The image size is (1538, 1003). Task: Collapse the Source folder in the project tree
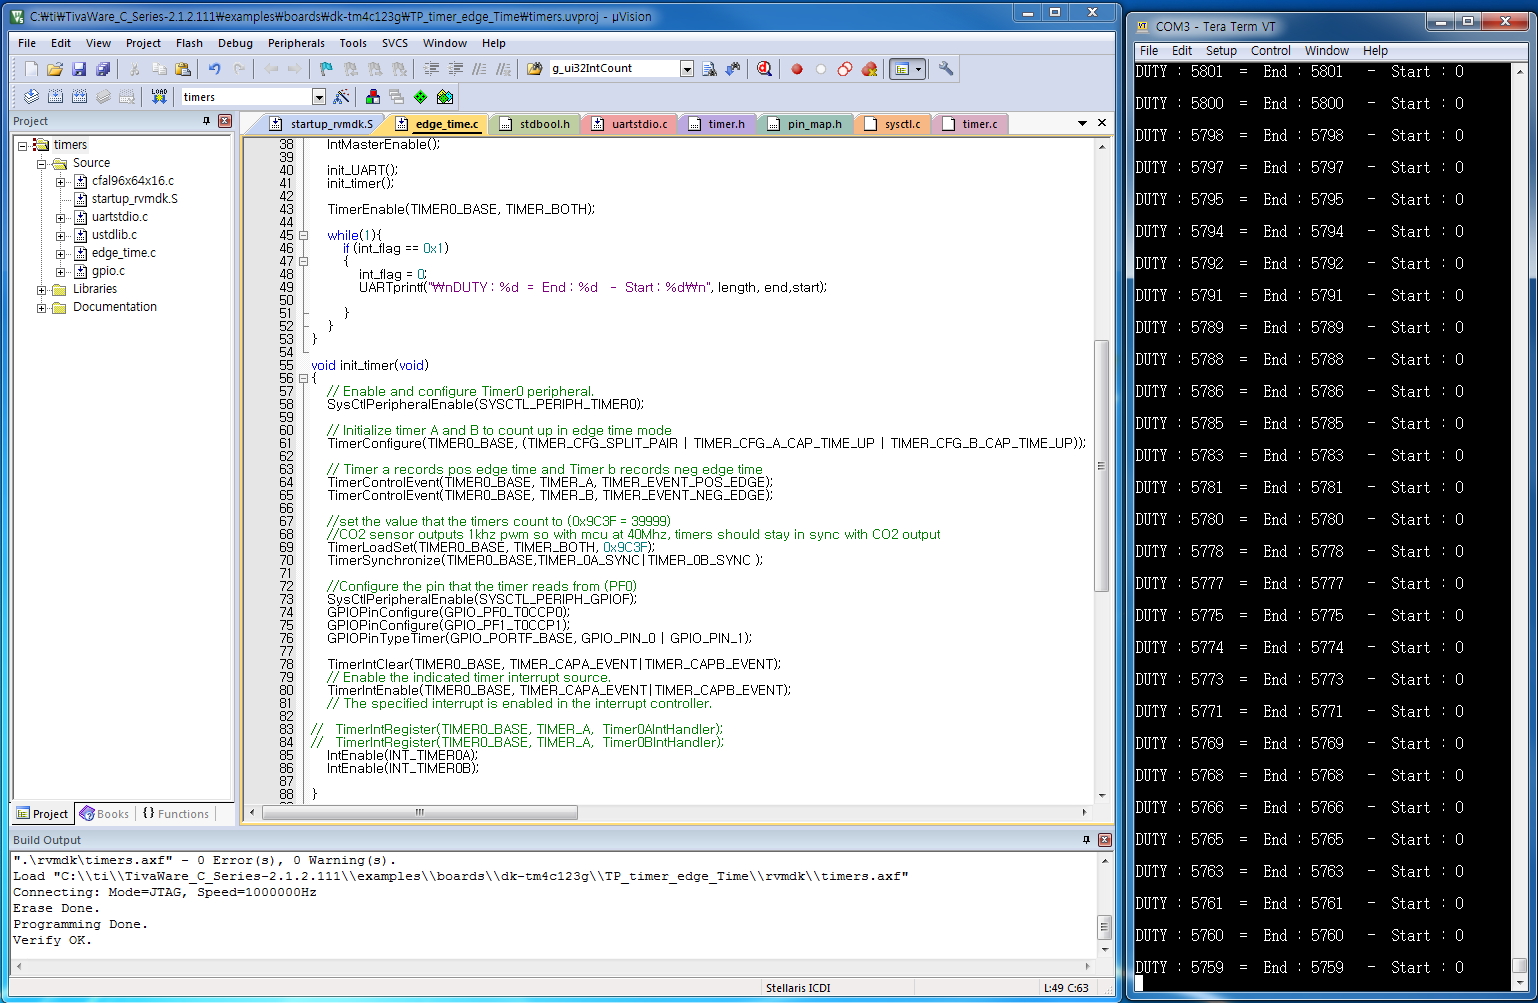click(x=41, y=163)
